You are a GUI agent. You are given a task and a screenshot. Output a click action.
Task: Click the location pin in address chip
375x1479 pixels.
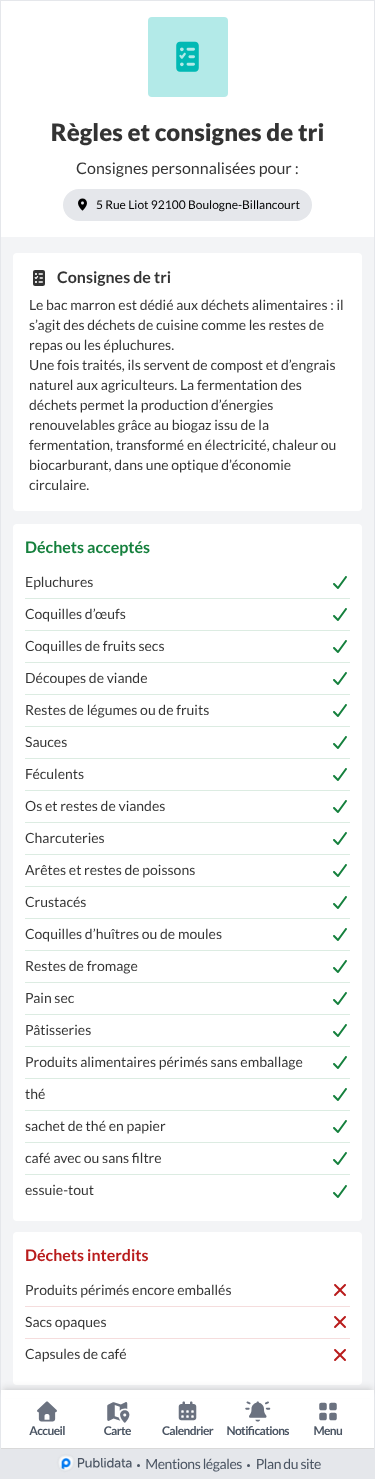(82, 204)
